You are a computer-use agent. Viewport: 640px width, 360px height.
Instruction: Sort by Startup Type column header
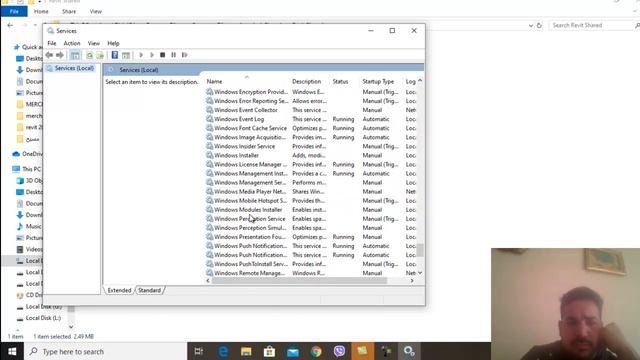coord(381,82)
